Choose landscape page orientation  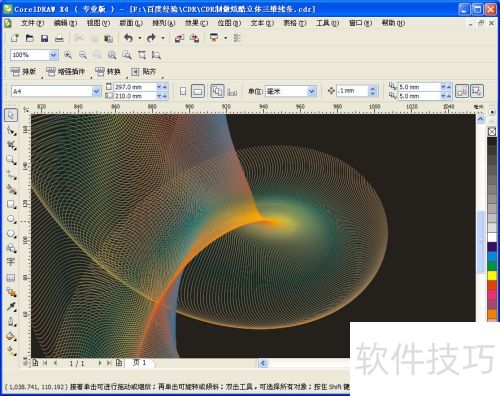tap(198, 91)
